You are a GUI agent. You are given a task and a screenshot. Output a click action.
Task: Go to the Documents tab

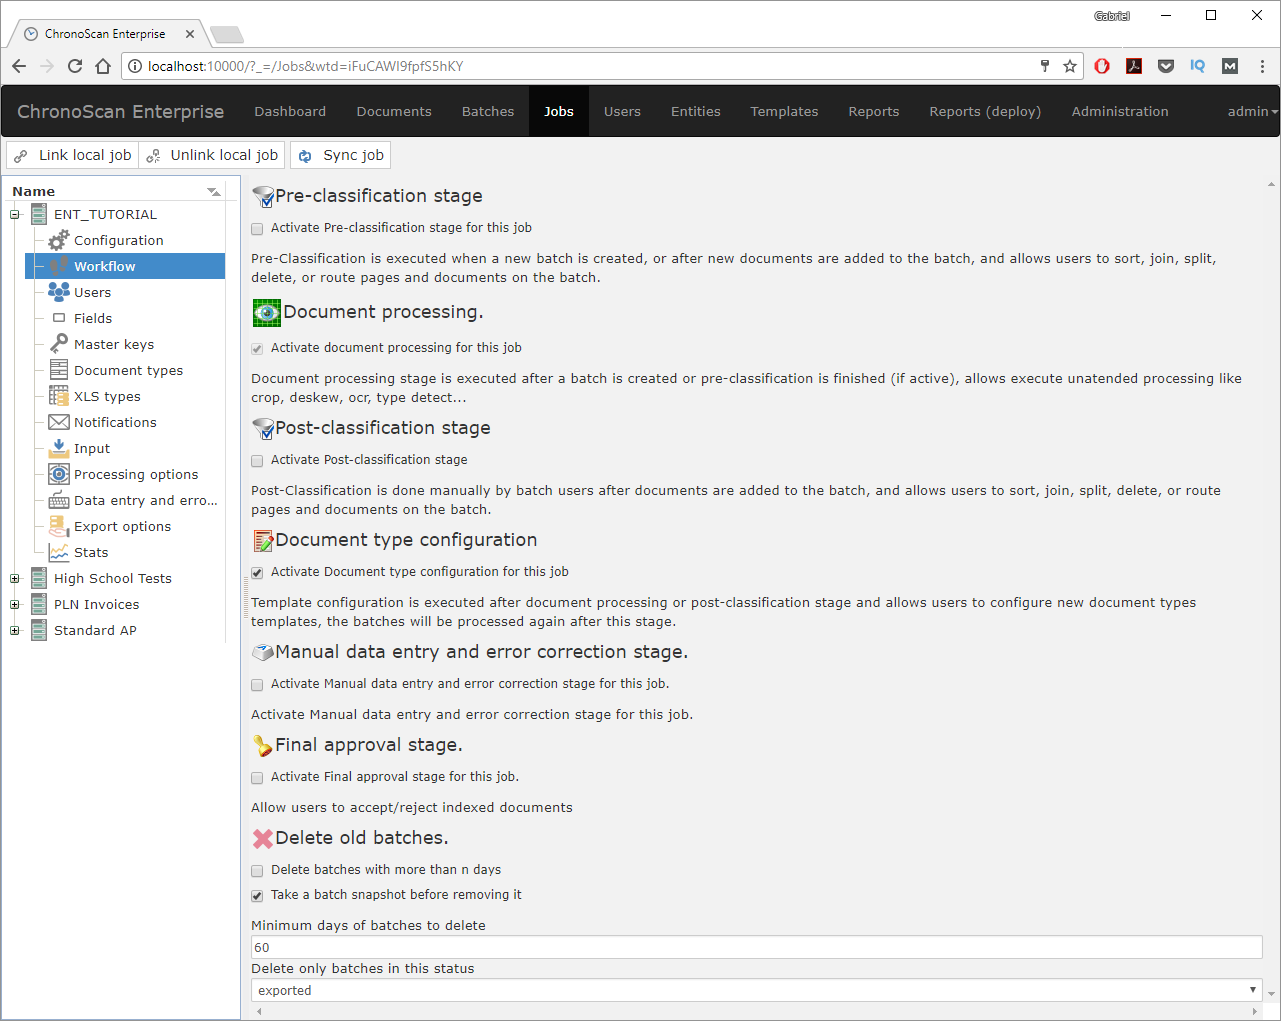click(x=394, y=111)
